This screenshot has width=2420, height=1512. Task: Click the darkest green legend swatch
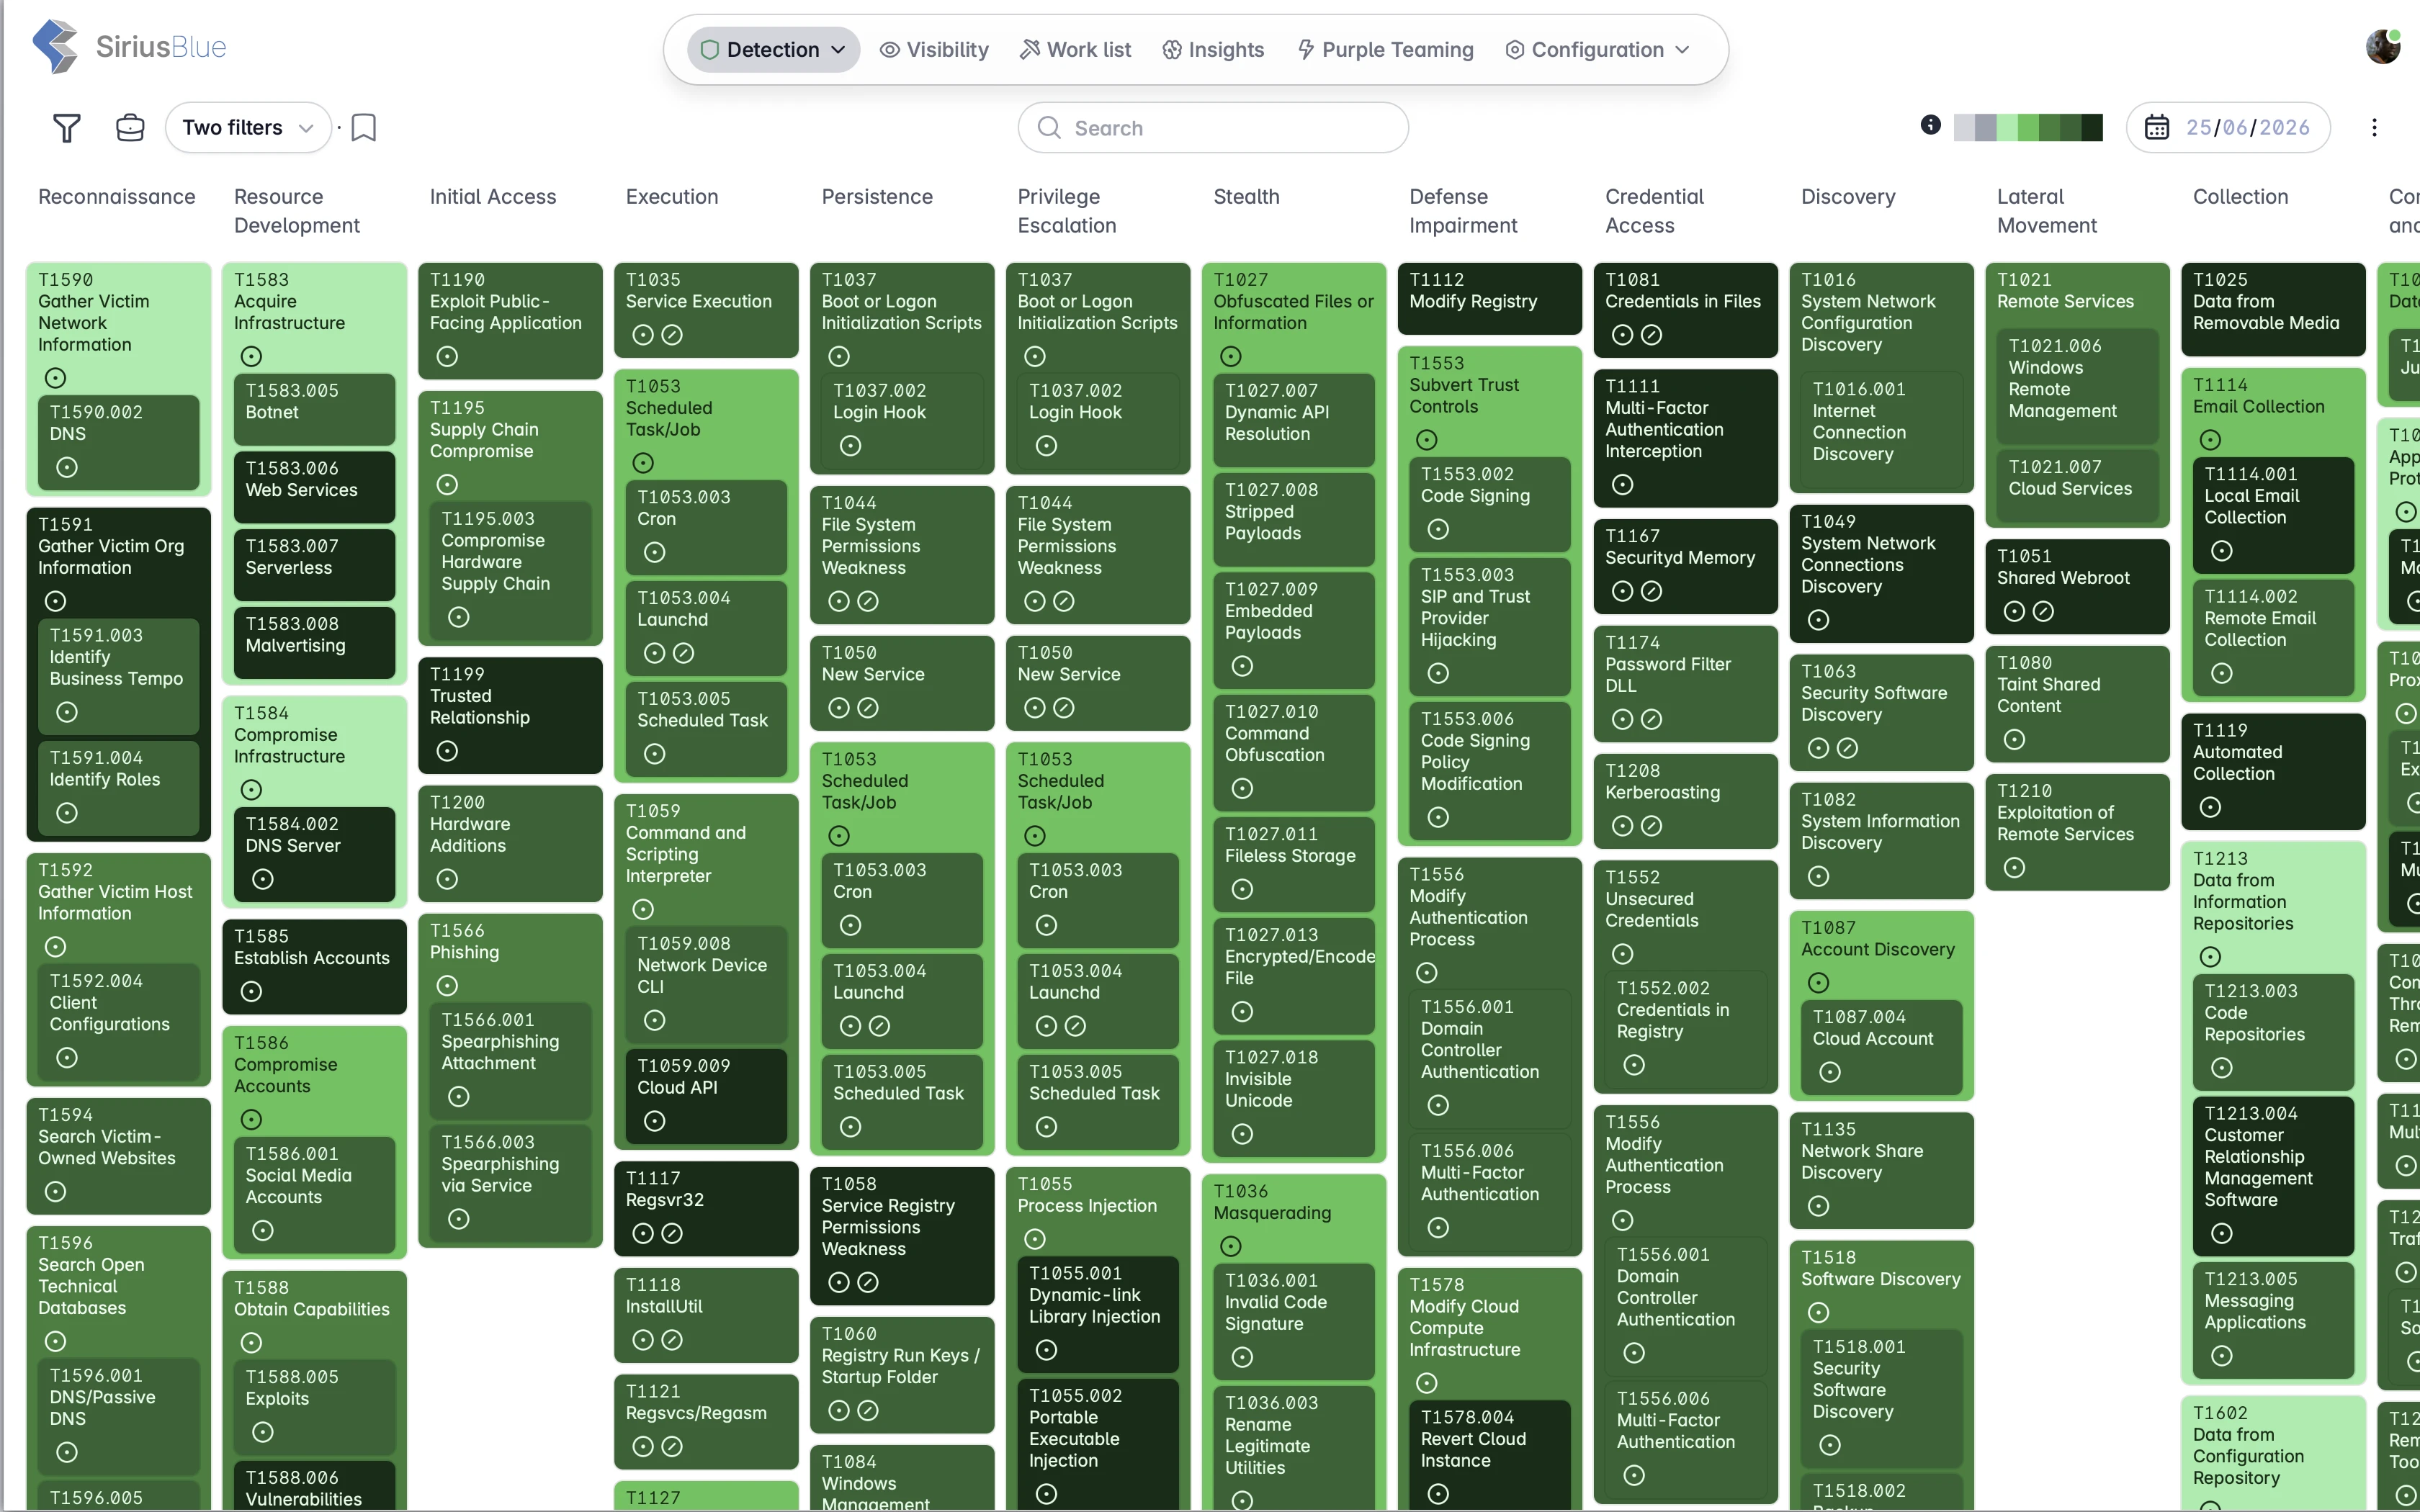click(2092, 128)
